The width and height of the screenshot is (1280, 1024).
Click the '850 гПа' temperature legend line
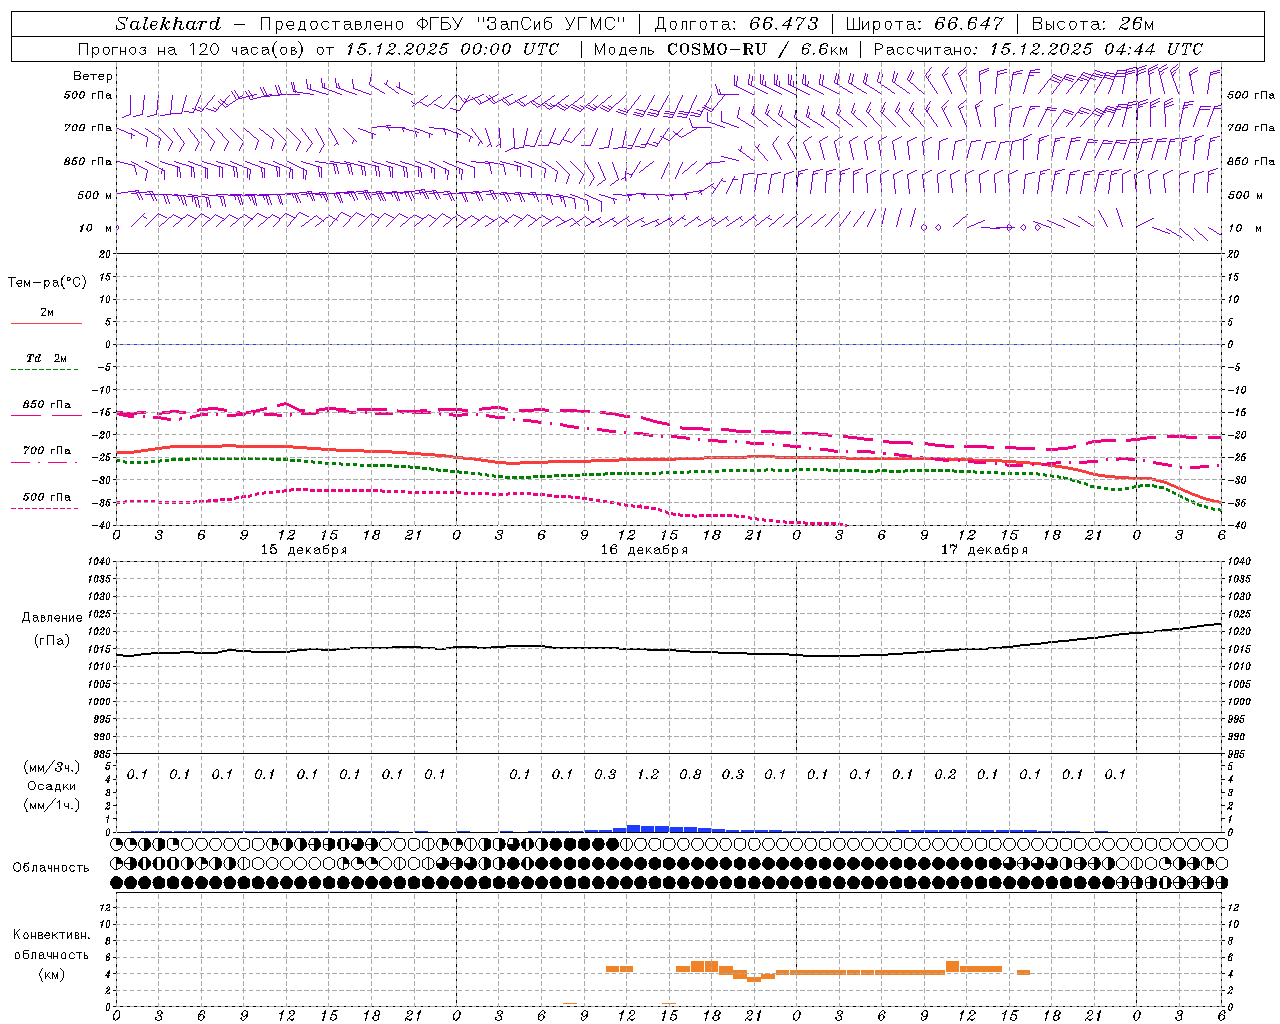click(x=46, y=414)
